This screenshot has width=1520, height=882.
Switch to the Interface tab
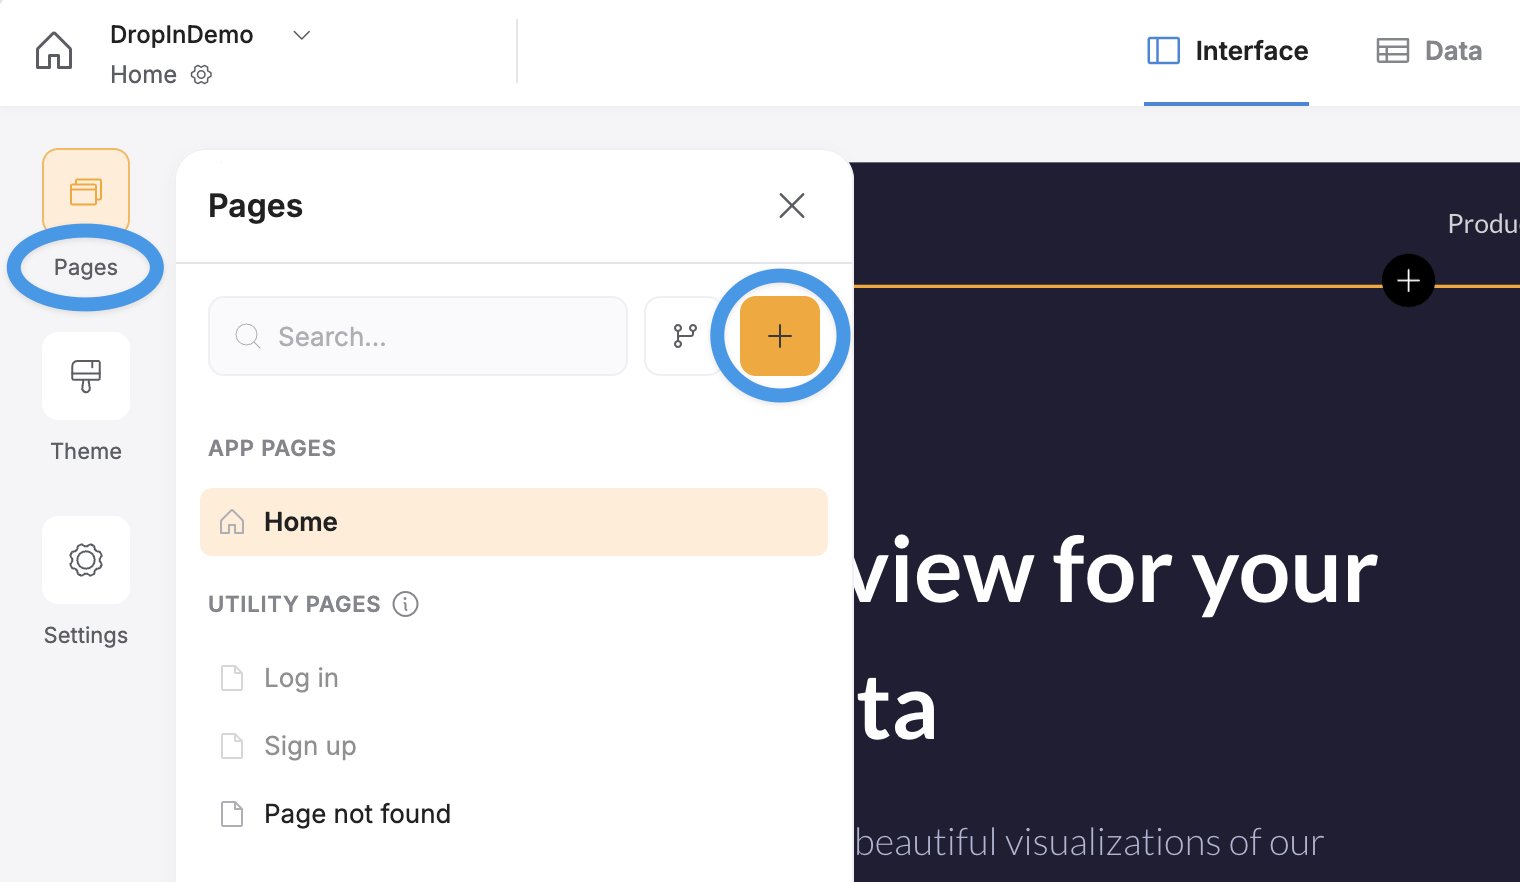(1227, 51)
